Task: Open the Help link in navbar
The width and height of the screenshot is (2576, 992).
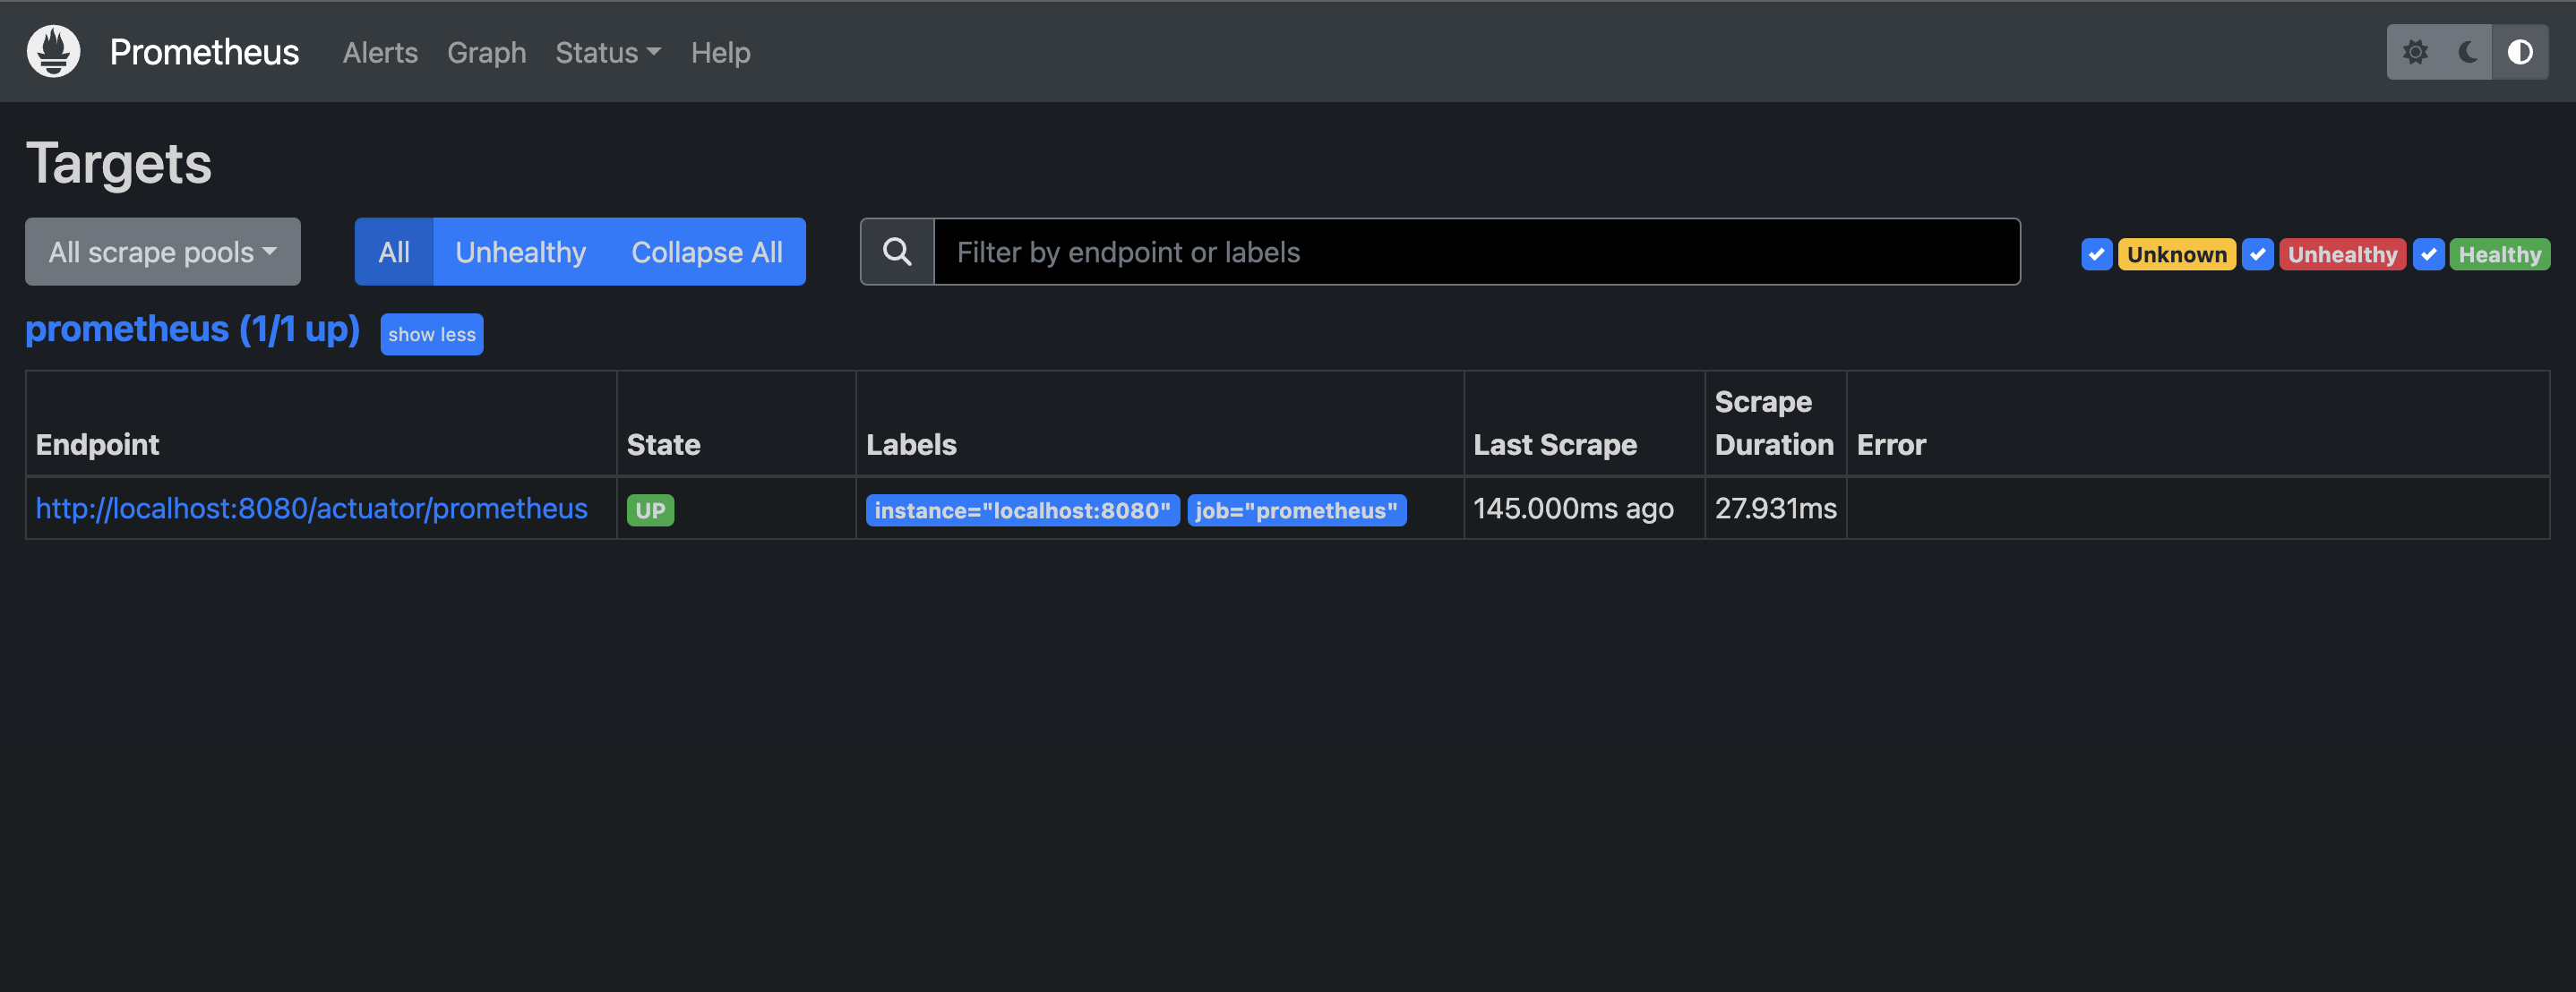Action: [720, 52]
